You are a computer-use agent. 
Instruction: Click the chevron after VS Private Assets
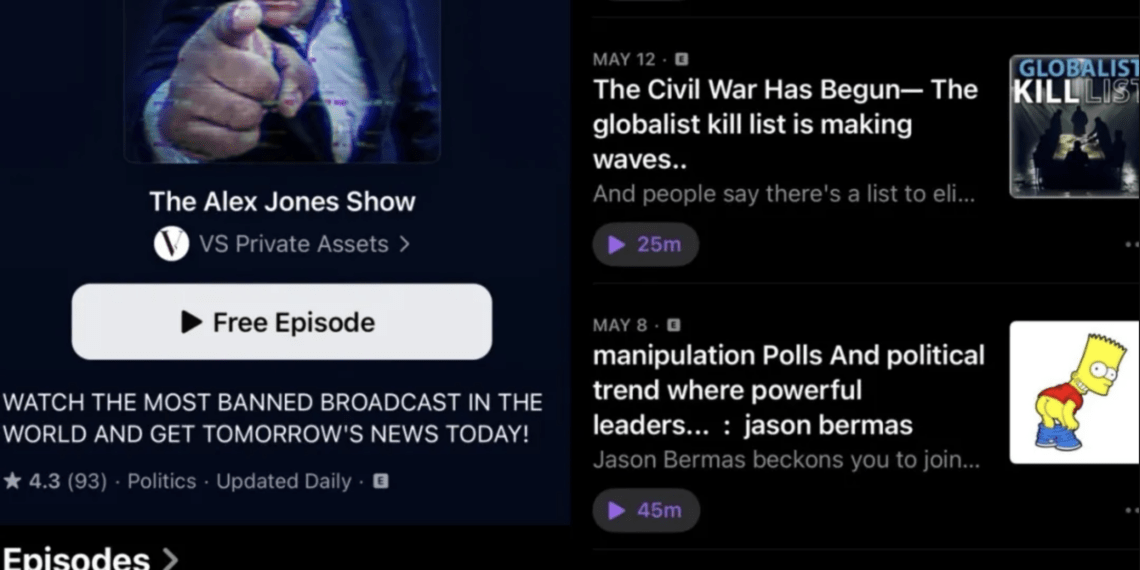tap(404, 244)
